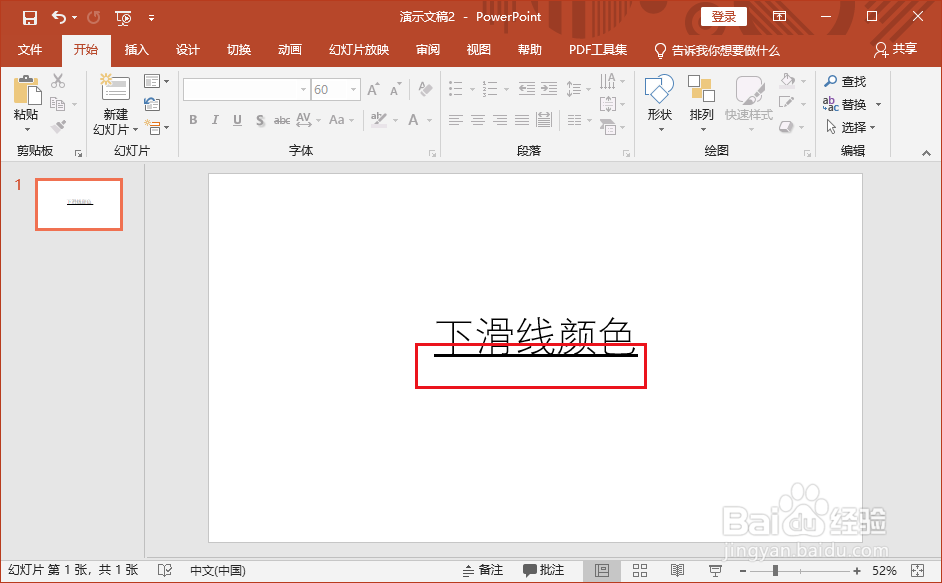Select the slide 1 thumbnail
The height and width of the screenshot is (583, 942).
pyautogui.click(x=78, y=204)
